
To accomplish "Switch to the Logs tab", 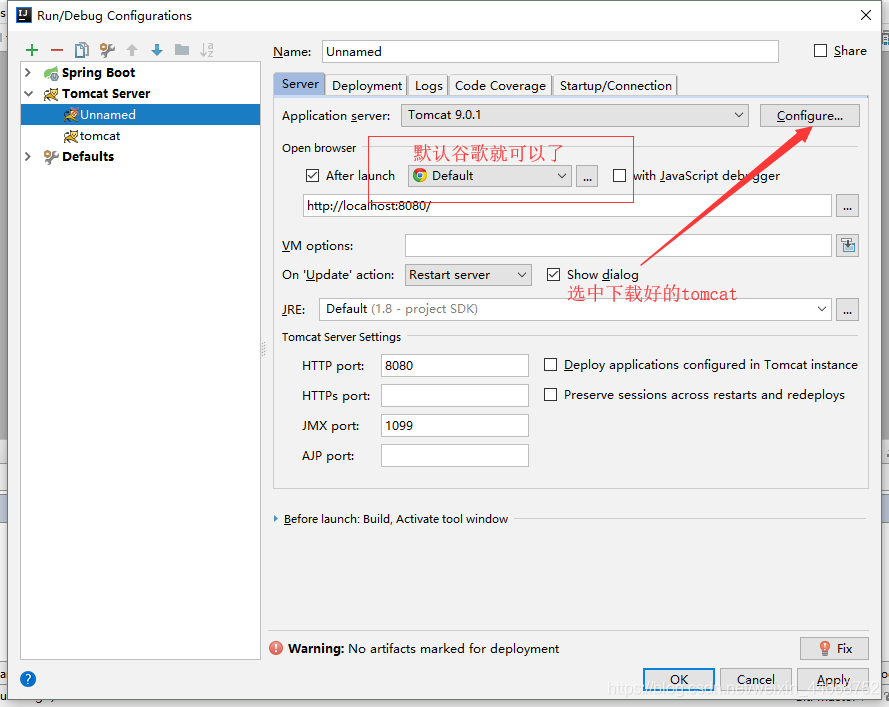I will pos(428,86).
